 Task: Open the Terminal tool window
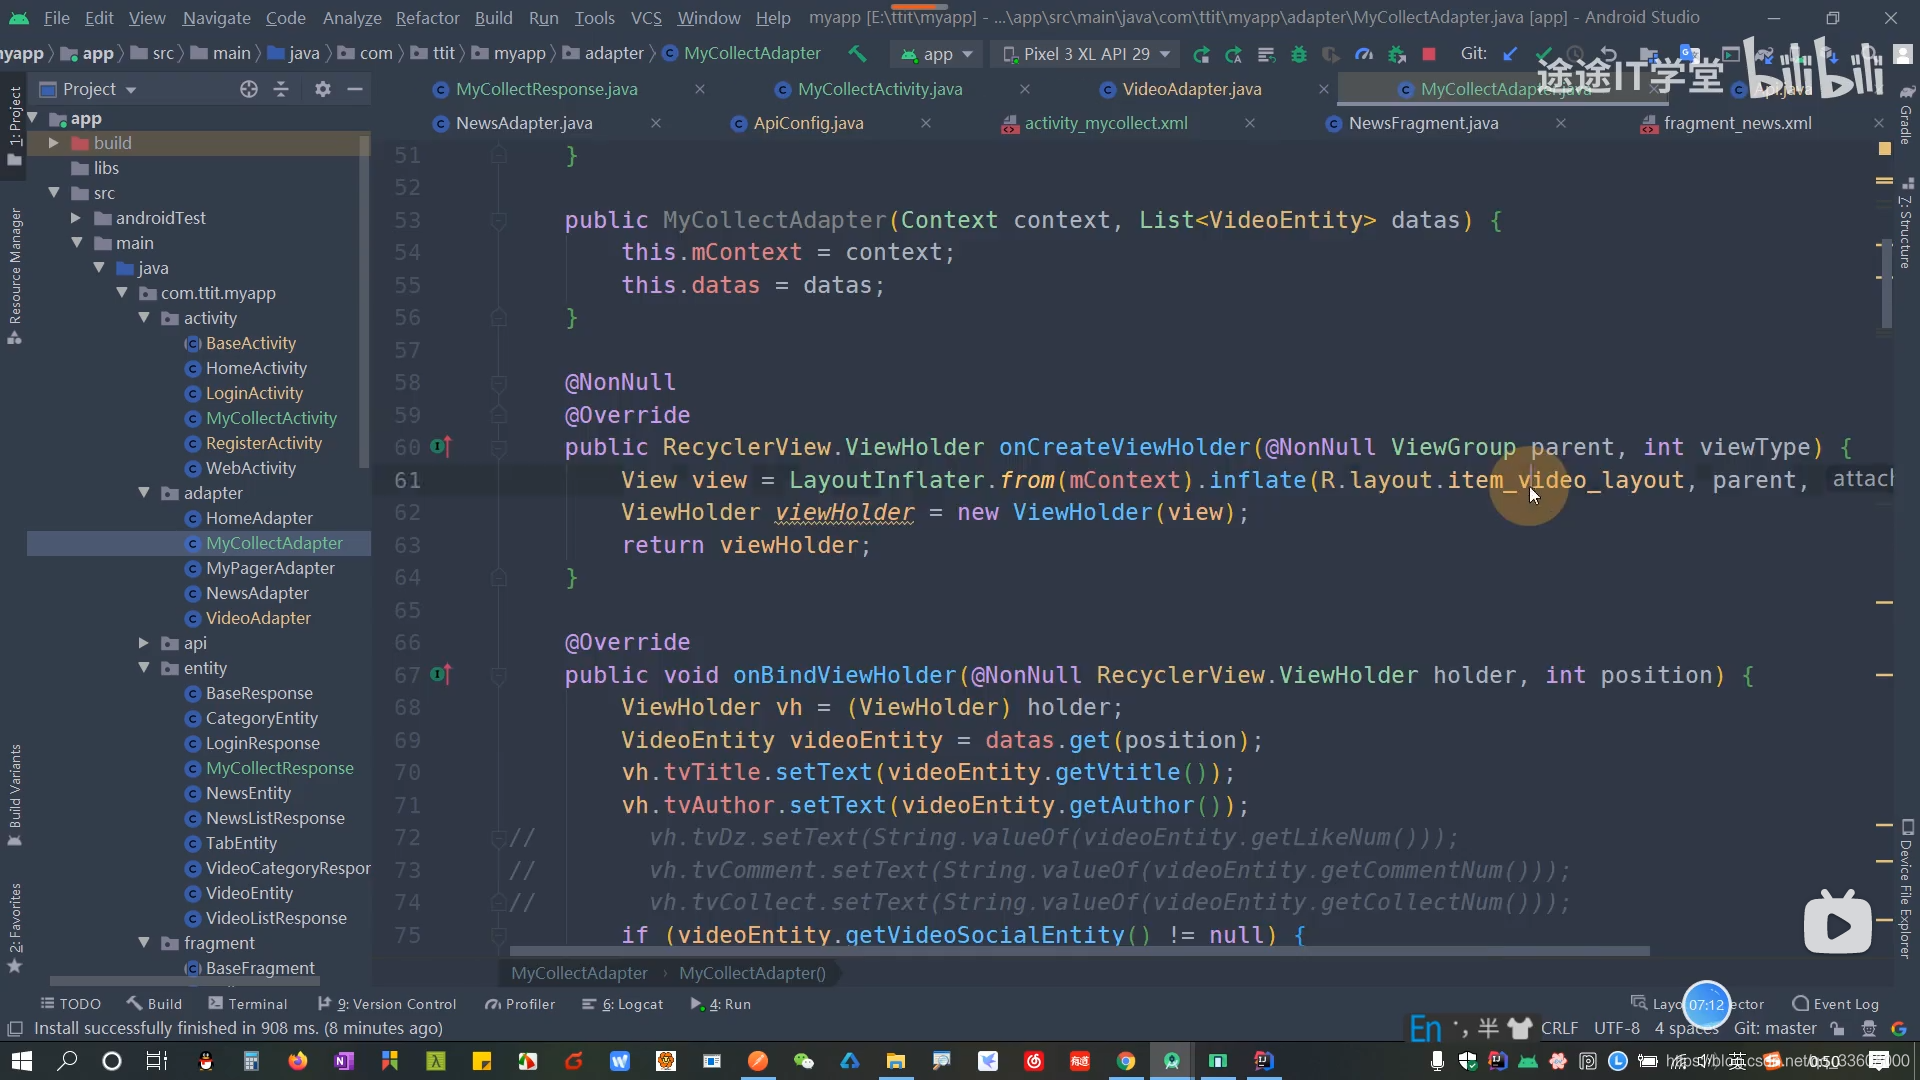pyautogui.click(x=247, y=1004)
